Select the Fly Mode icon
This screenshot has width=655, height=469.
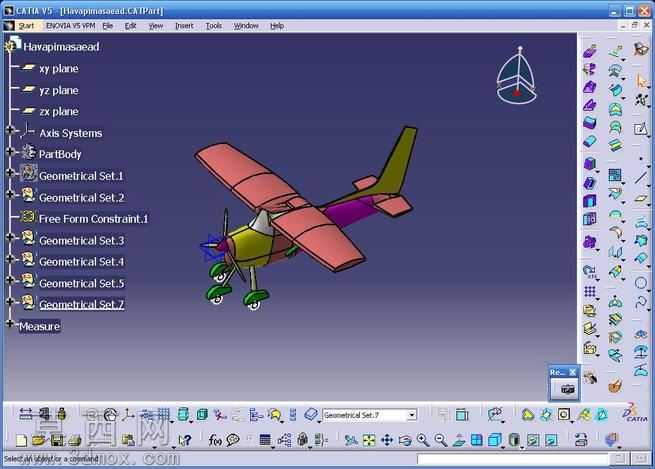click(x=351, y=440)
